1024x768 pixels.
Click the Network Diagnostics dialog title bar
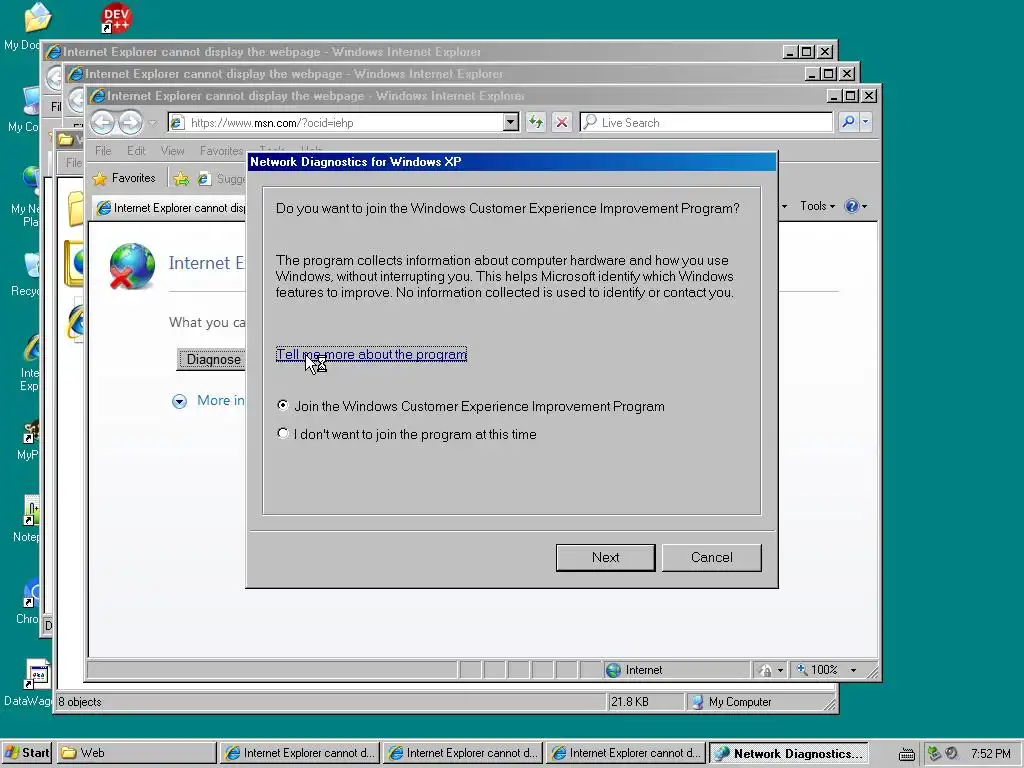point(512,162)
